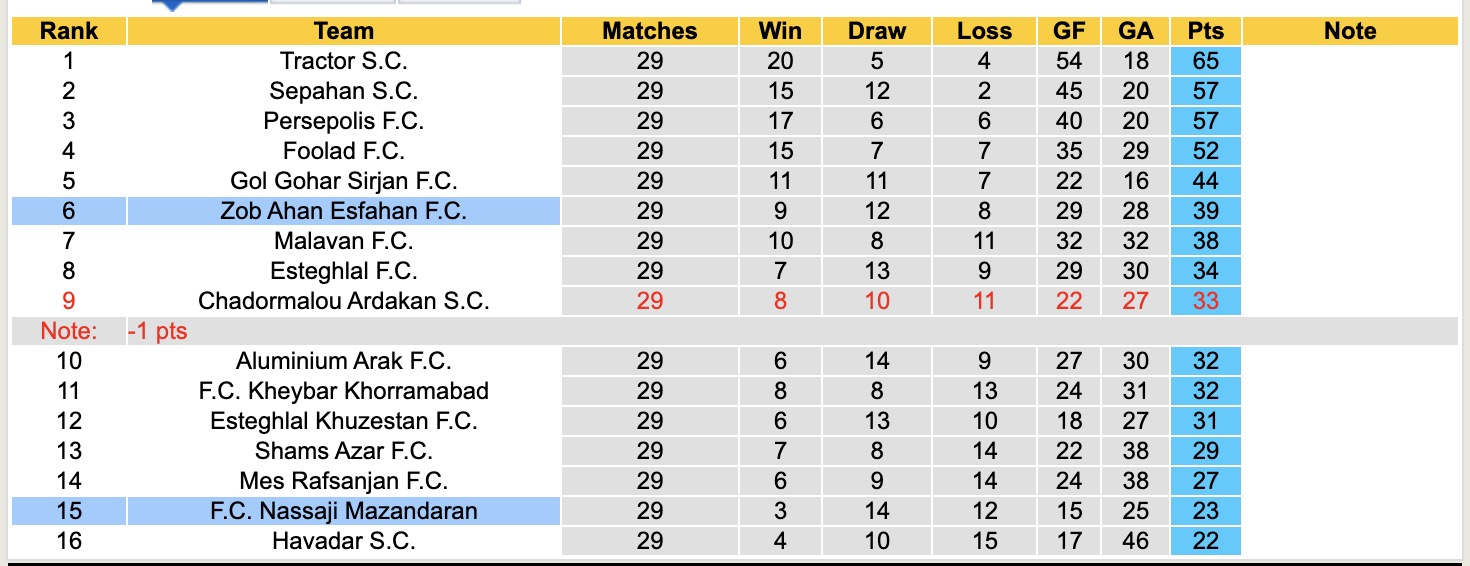This screenshot has width=1470, height=566.
Task: Sort by the Matches column header
Action: pyautogui.click(x=649, y=31)
